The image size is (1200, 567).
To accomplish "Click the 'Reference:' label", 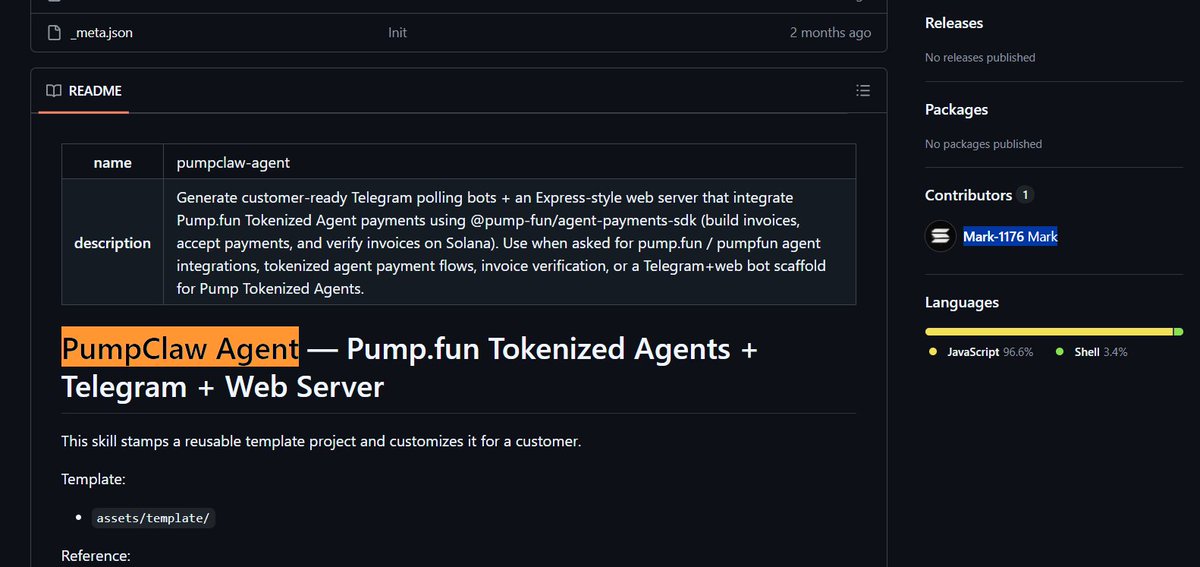I will coord(96,555).
